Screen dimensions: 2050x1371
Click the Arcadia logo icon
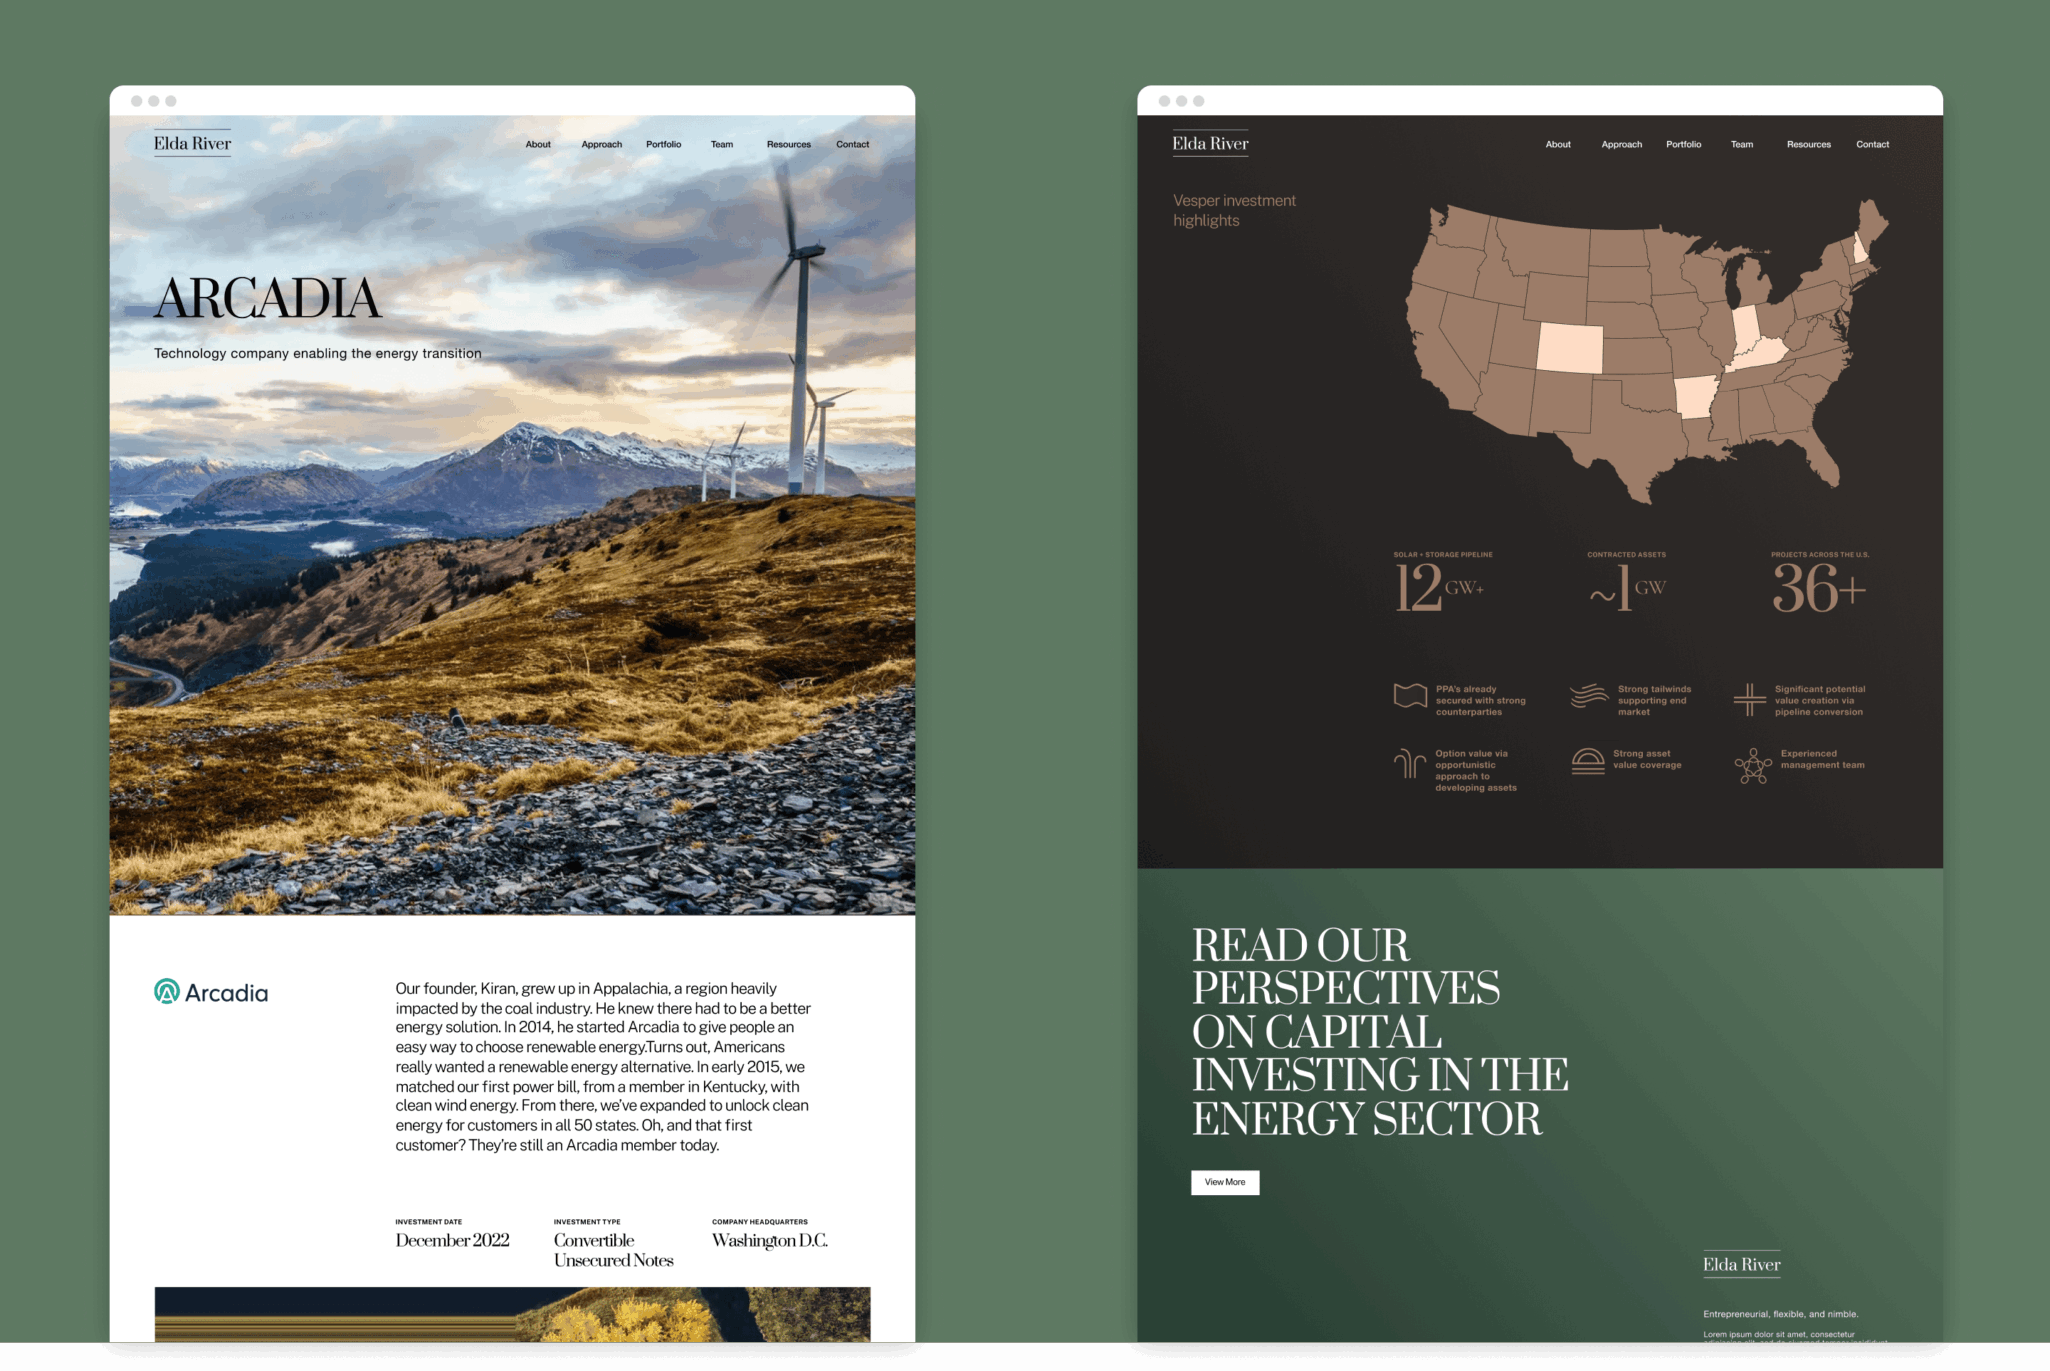pos(167,991)
